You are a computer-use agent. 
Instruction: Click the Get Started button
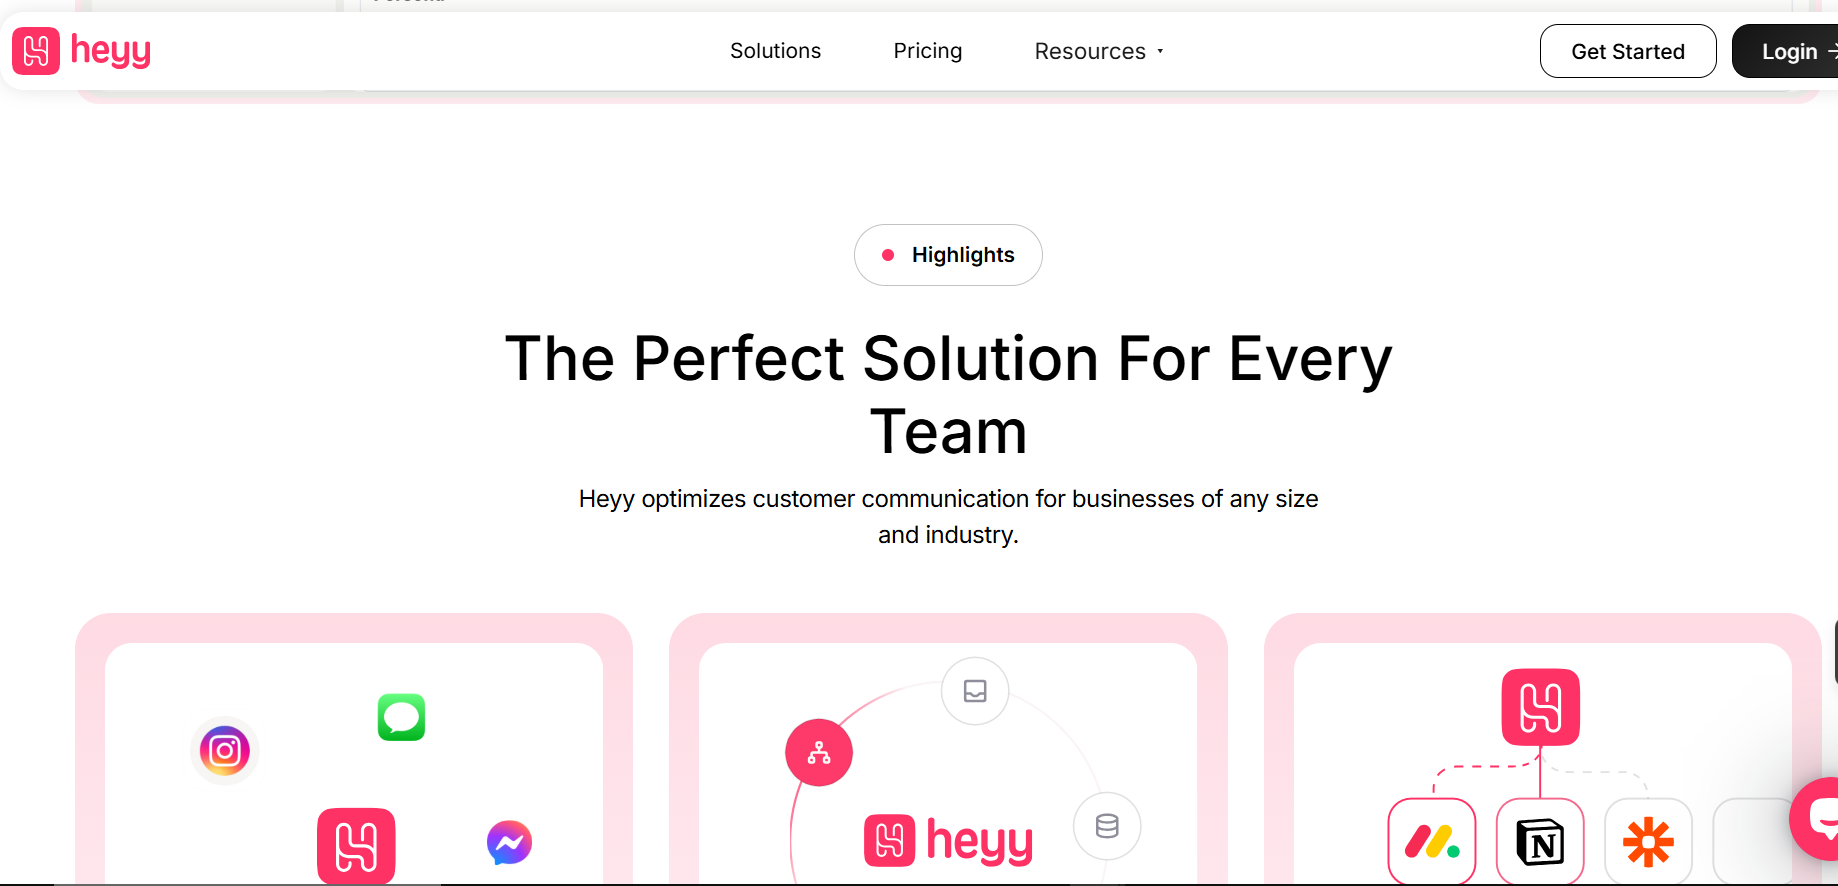click(1628, 51)
